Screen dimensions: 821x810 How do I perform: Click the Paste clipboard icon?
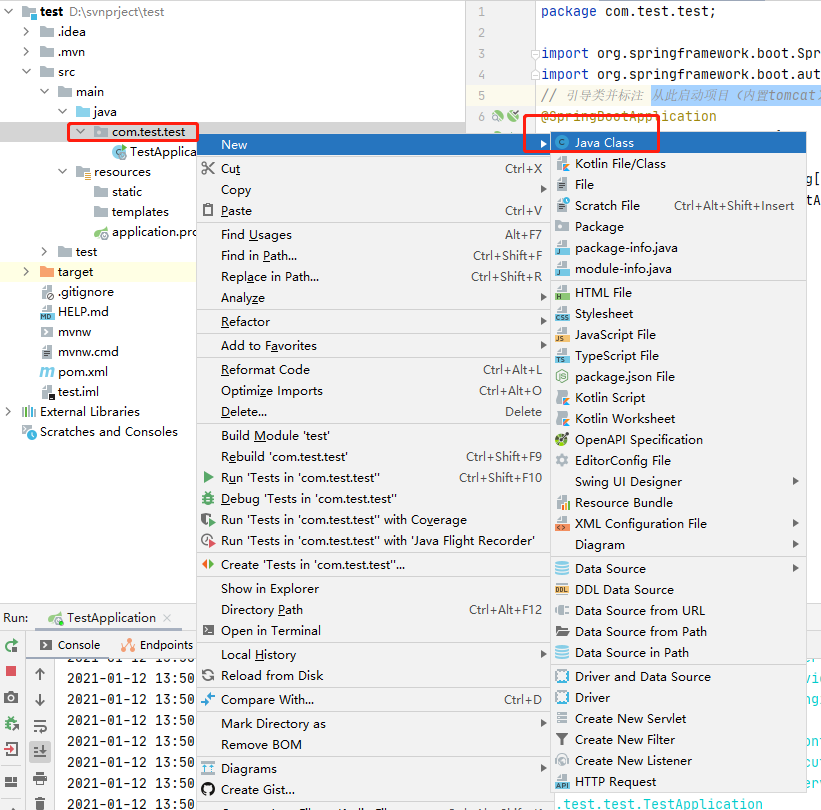click(208, 210)
